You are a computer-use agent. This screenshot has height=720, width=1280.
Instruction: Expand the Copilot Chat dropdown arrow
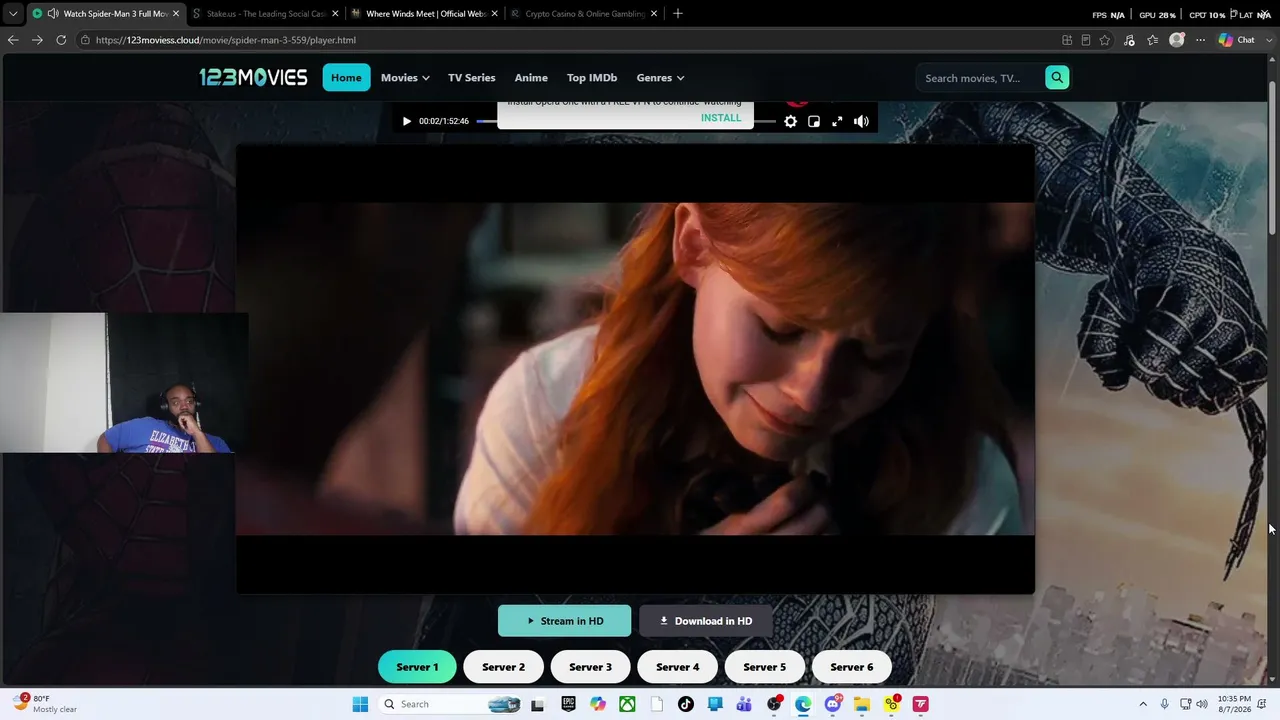(1267, 40)
